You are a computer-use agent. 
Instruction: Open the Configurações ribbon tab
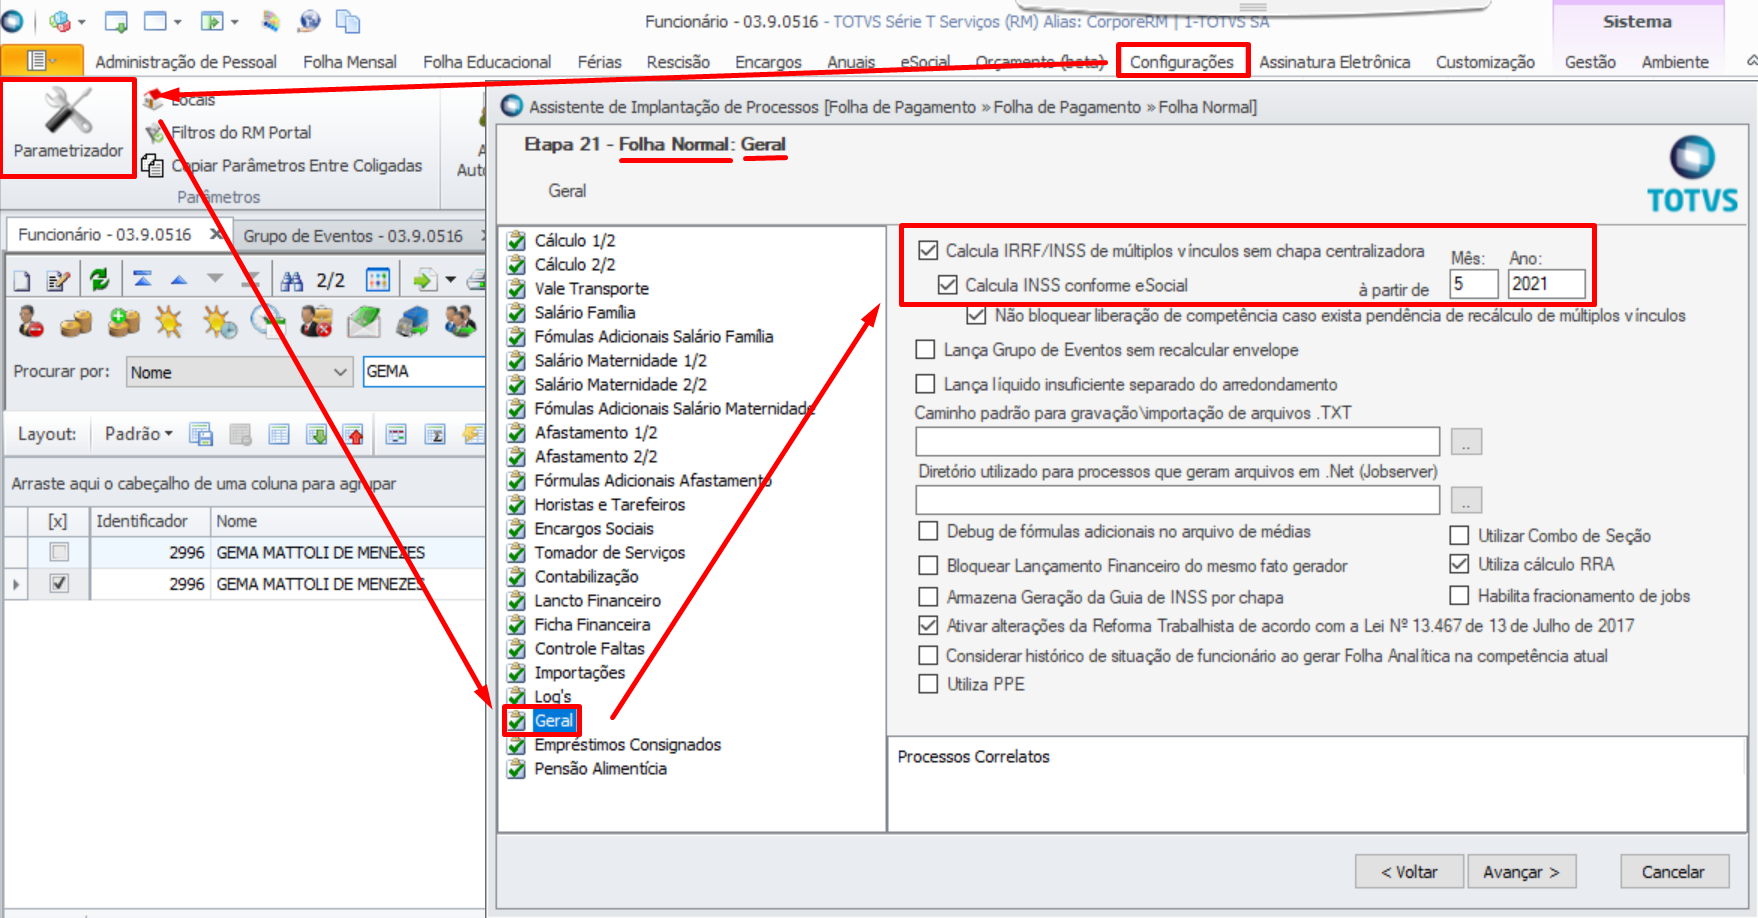tap(1182, 62)
